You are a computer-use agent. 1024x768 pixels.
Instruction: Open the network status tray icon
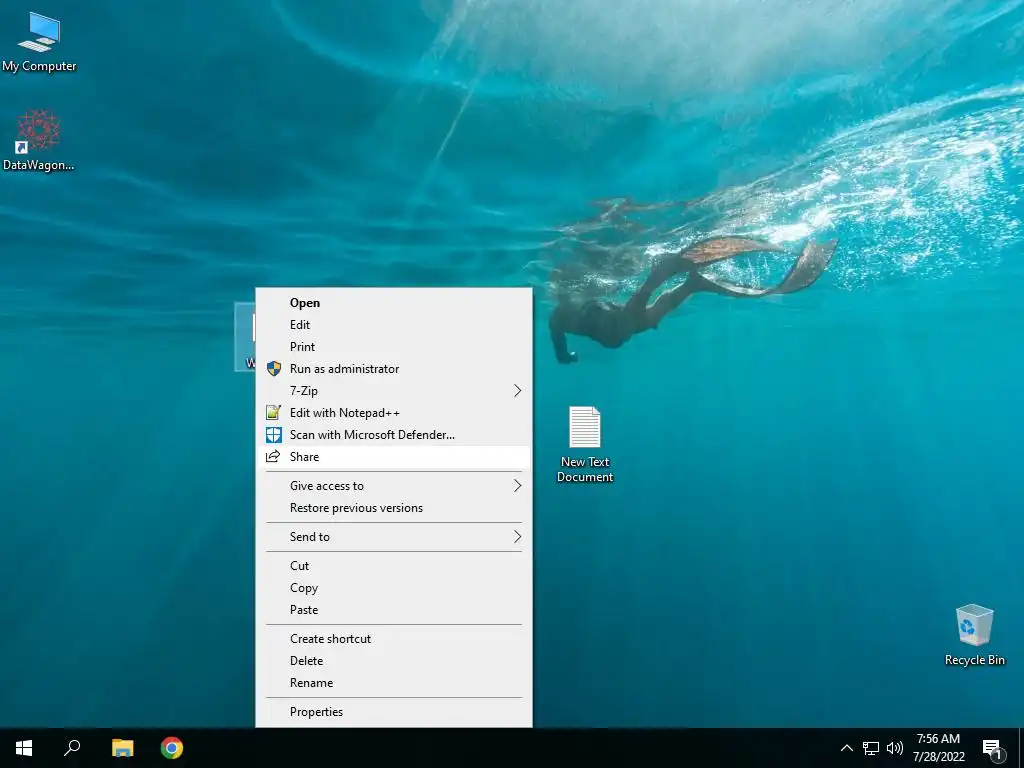pyautogui.click(x=871, y=748)
